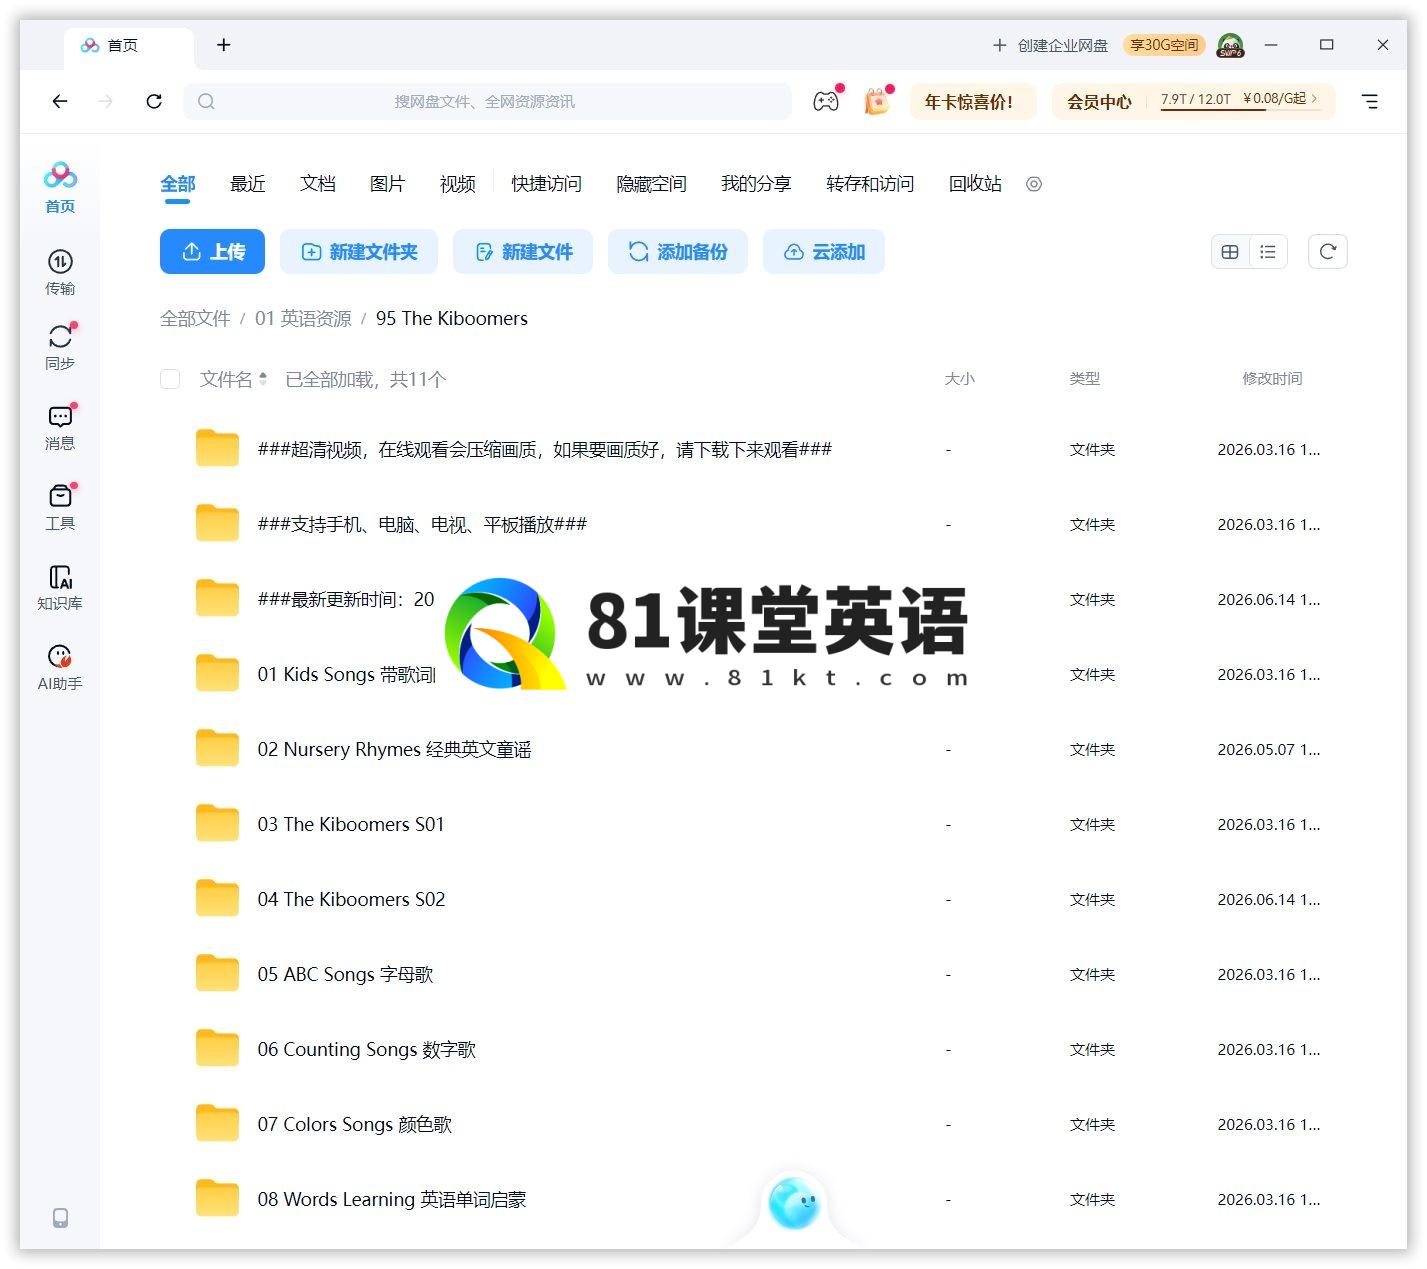
Task: Open the 会员中心 member center
Action: coord(1099,101)
